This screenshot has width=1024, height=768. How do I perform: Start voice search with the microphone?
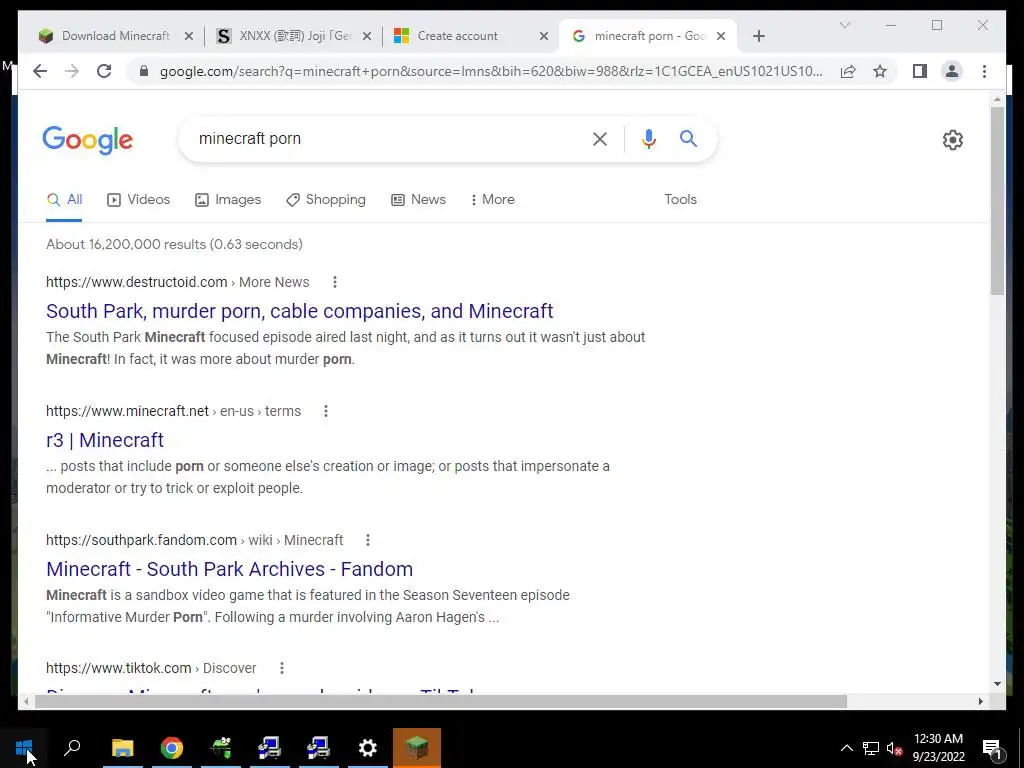[648, 138]
